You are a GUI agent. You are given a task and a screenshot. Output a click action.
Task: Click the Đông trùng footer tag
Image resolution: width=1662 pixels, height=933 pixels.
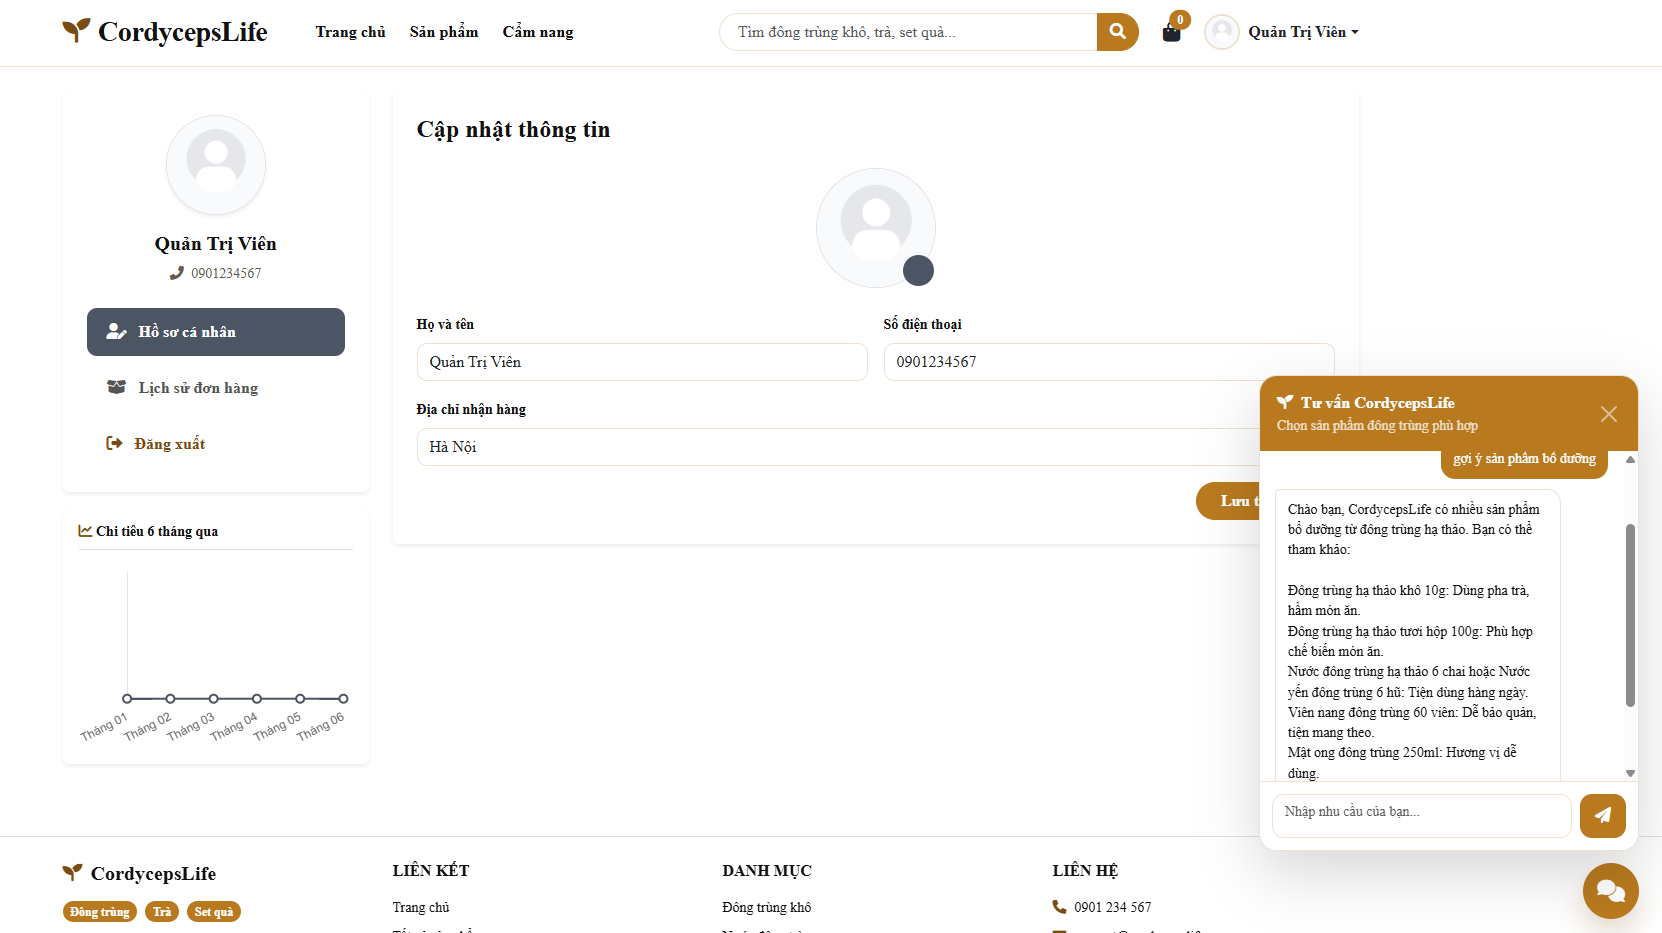pos(100,912)
